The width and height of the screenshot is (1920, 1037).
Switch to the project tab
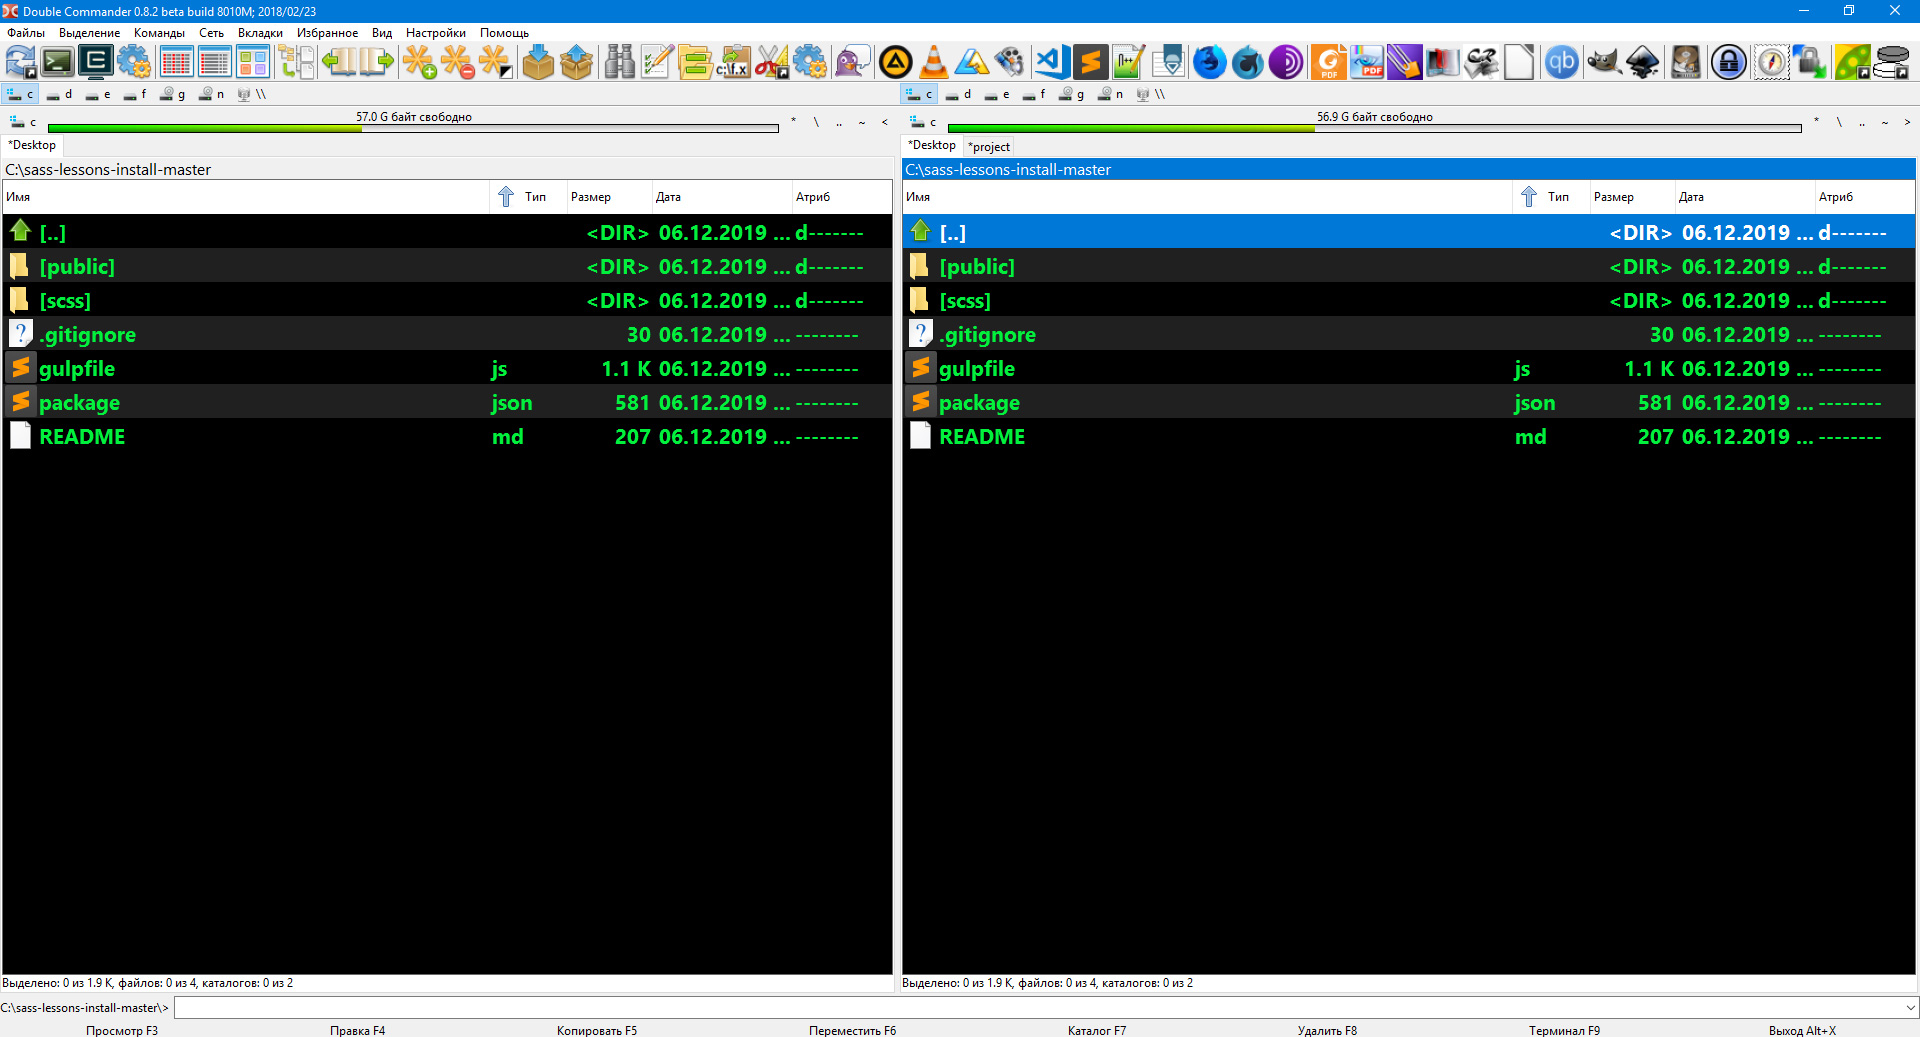989,146
